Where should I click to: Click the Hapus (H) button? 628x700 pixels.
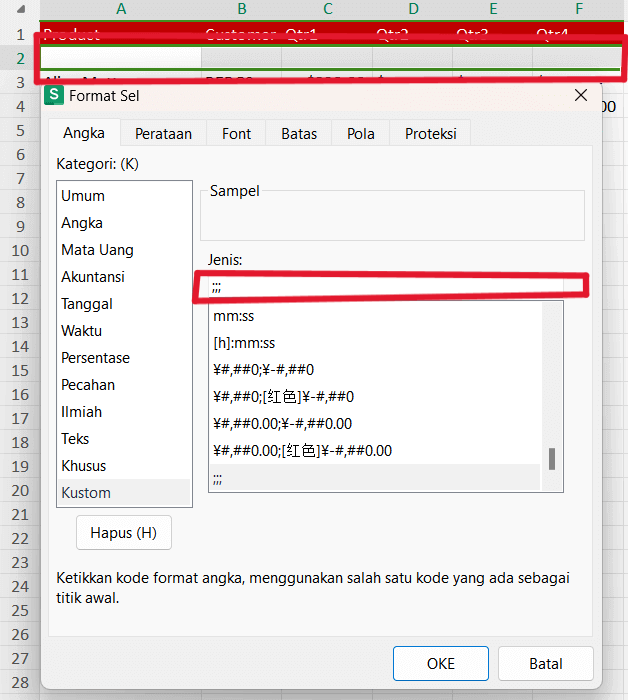coord(124,533)
